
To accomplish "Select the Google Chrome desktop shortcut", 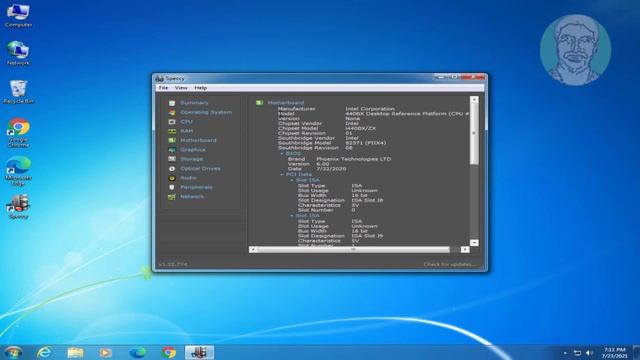I will click(18, 132).
